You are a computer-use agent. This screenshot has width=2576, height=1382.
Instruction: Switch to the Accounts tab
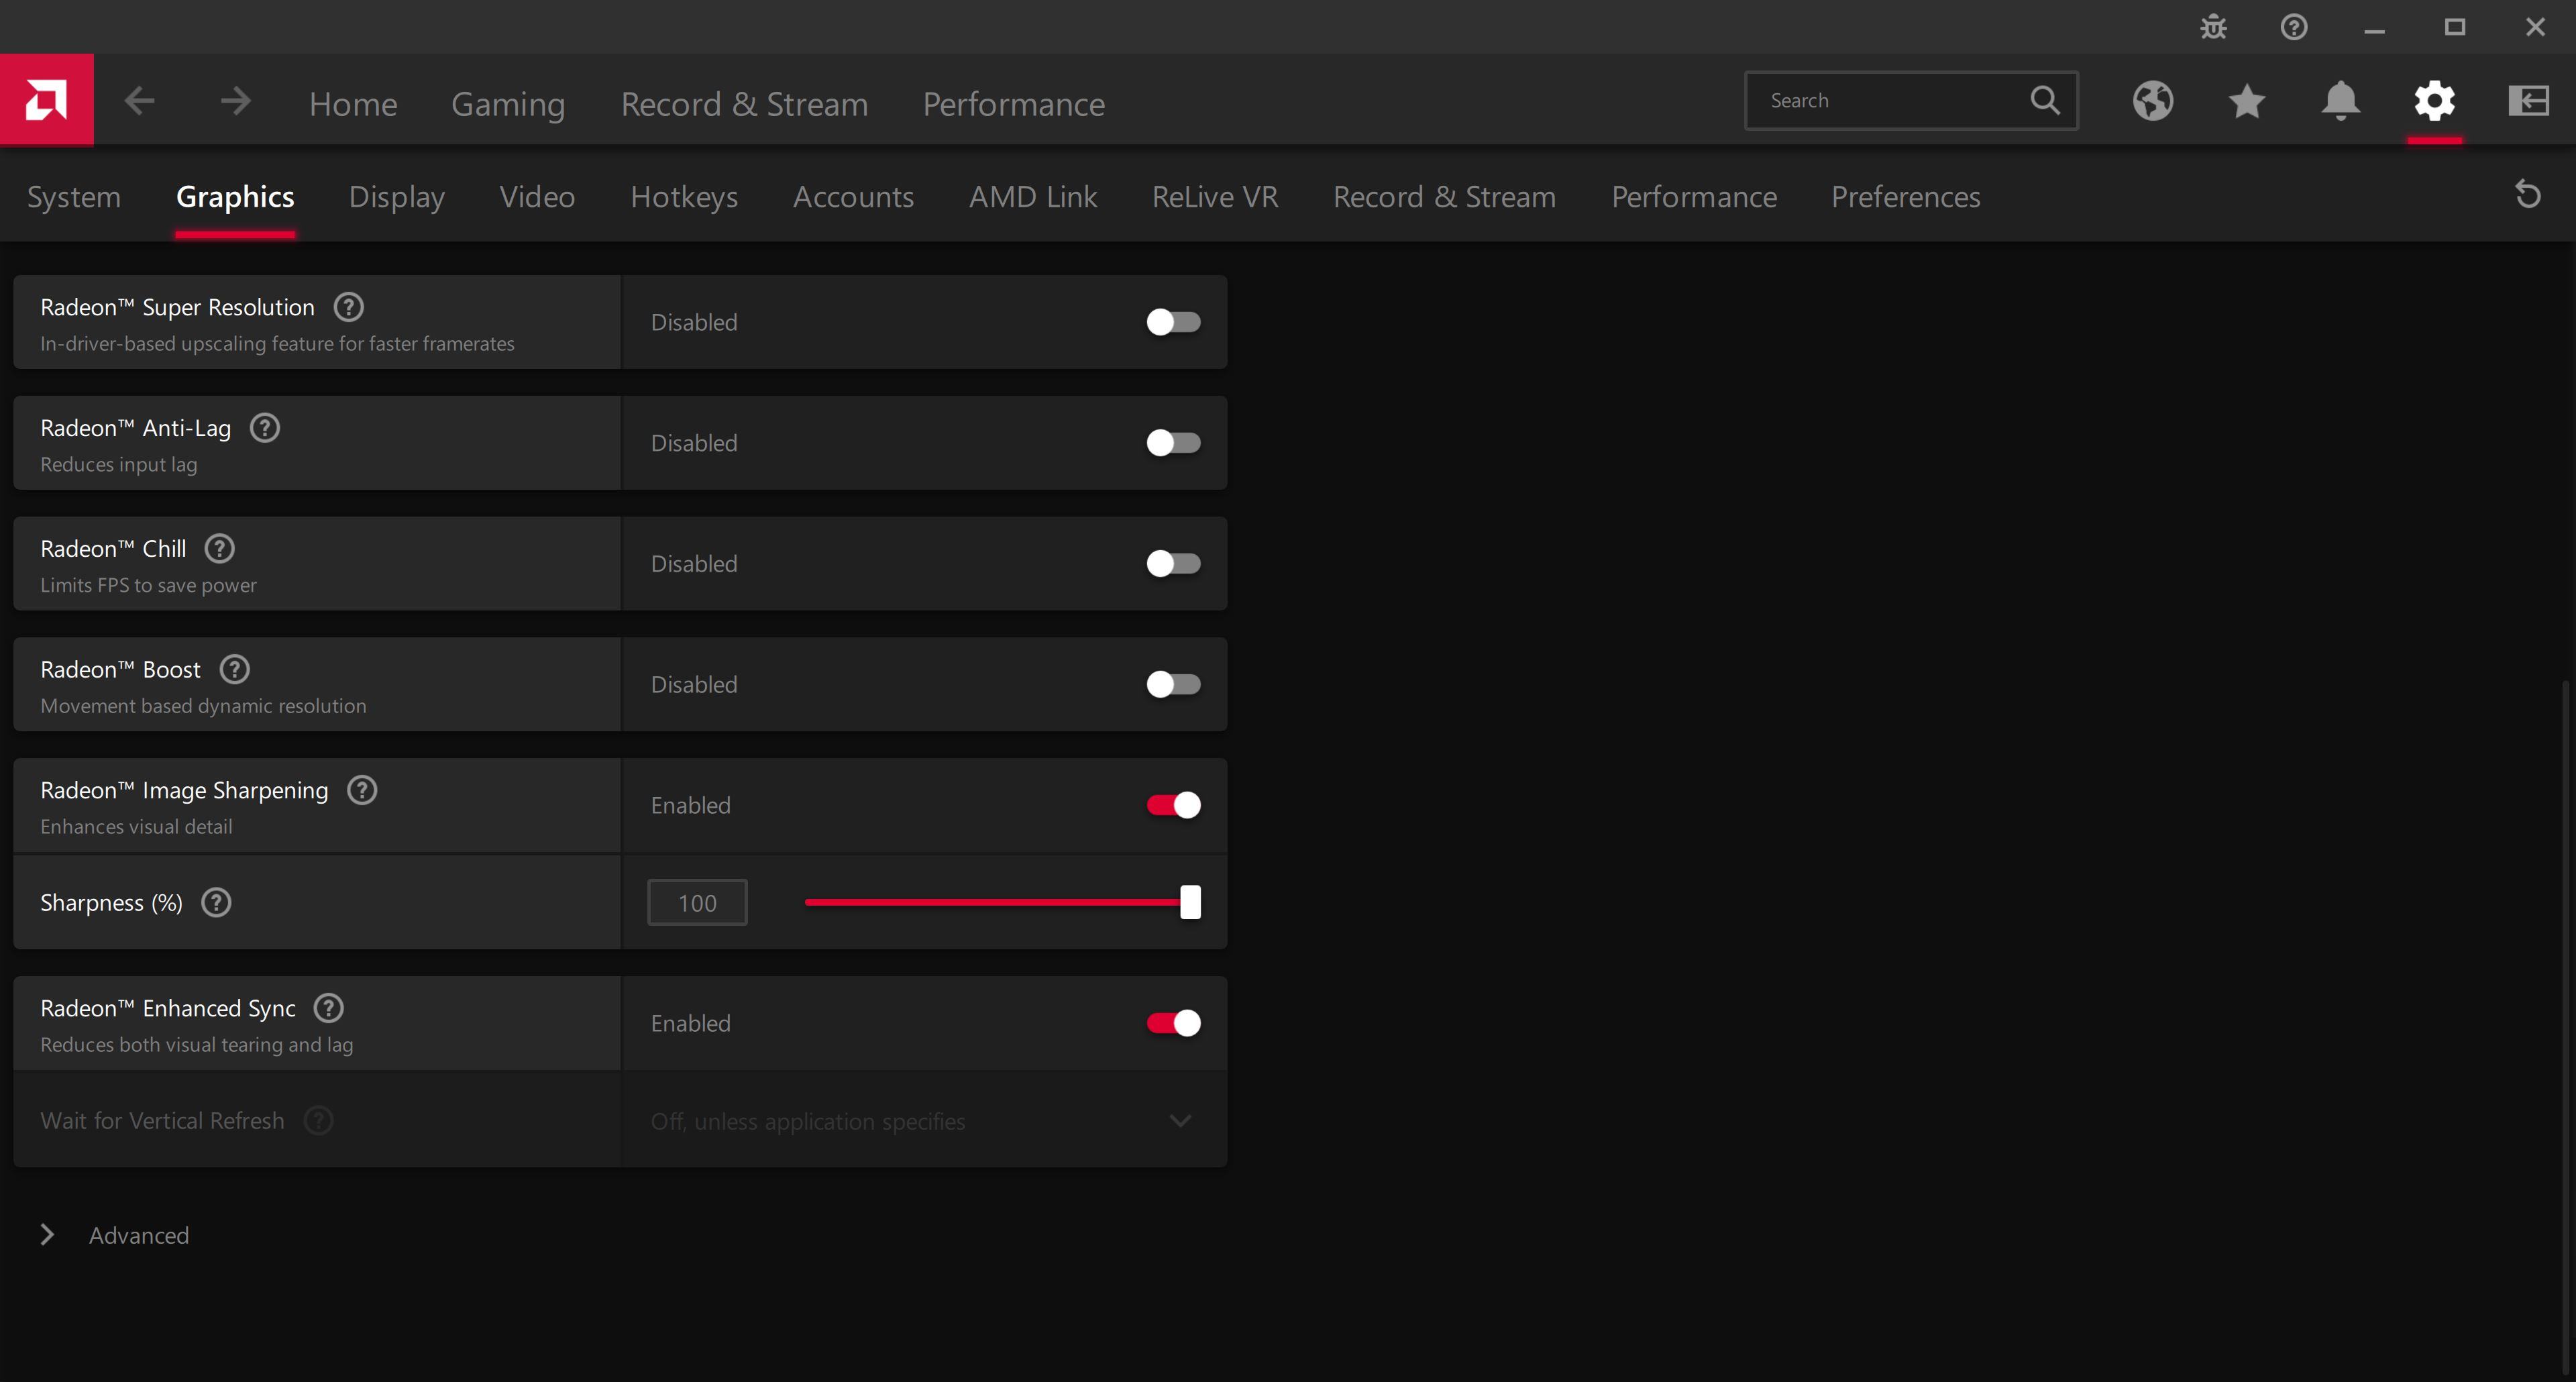coord(853,197)
